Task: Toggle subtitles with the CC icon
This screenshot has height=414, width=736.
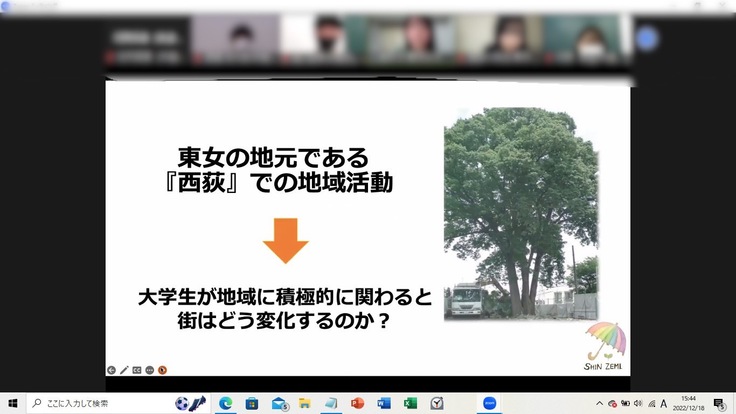Action: [x=137, y=369]
